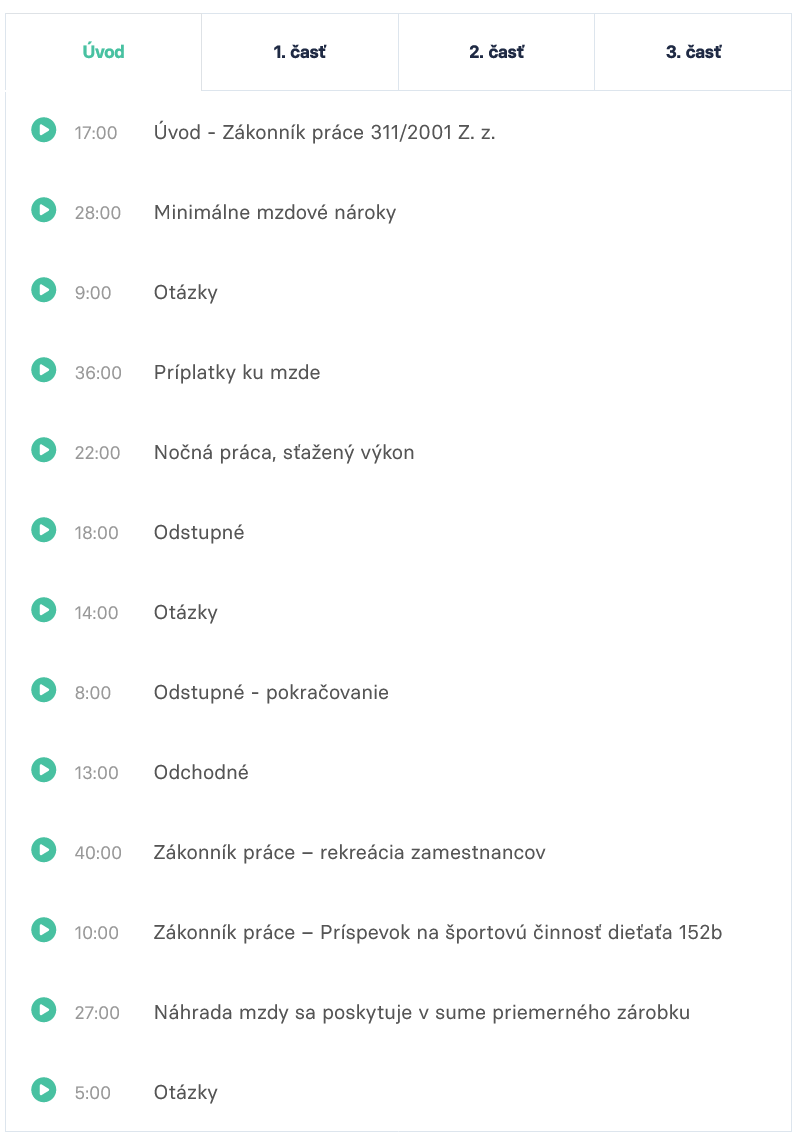The height and width of the screenshot is (1138, 798).
Task: Click play icon beside Príplatky ku mzde
Action: [44, 370]
